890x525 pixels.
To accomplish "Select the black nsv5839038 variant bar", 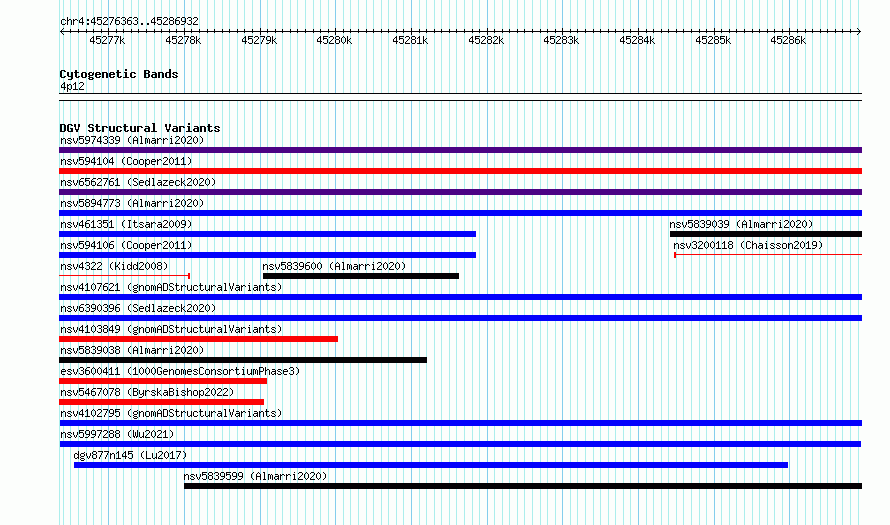I will pos(243,360).
